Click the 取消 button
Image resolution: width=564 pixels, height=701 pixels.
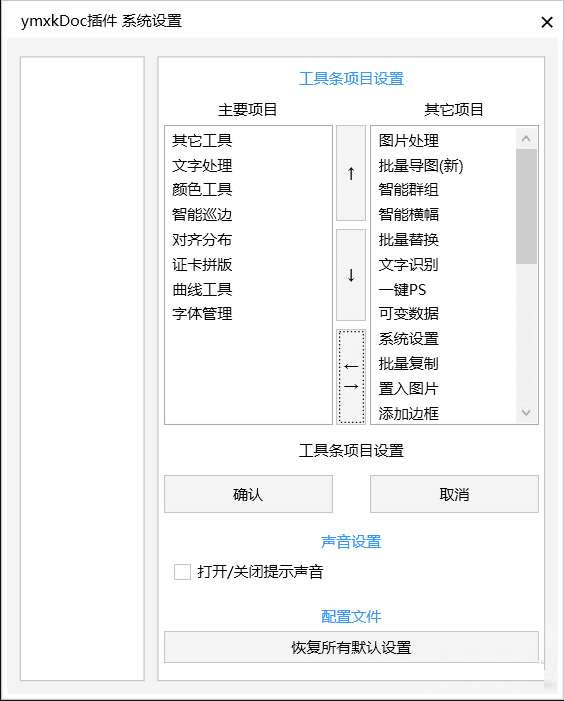pyautogui.click(x=454, y=494)
